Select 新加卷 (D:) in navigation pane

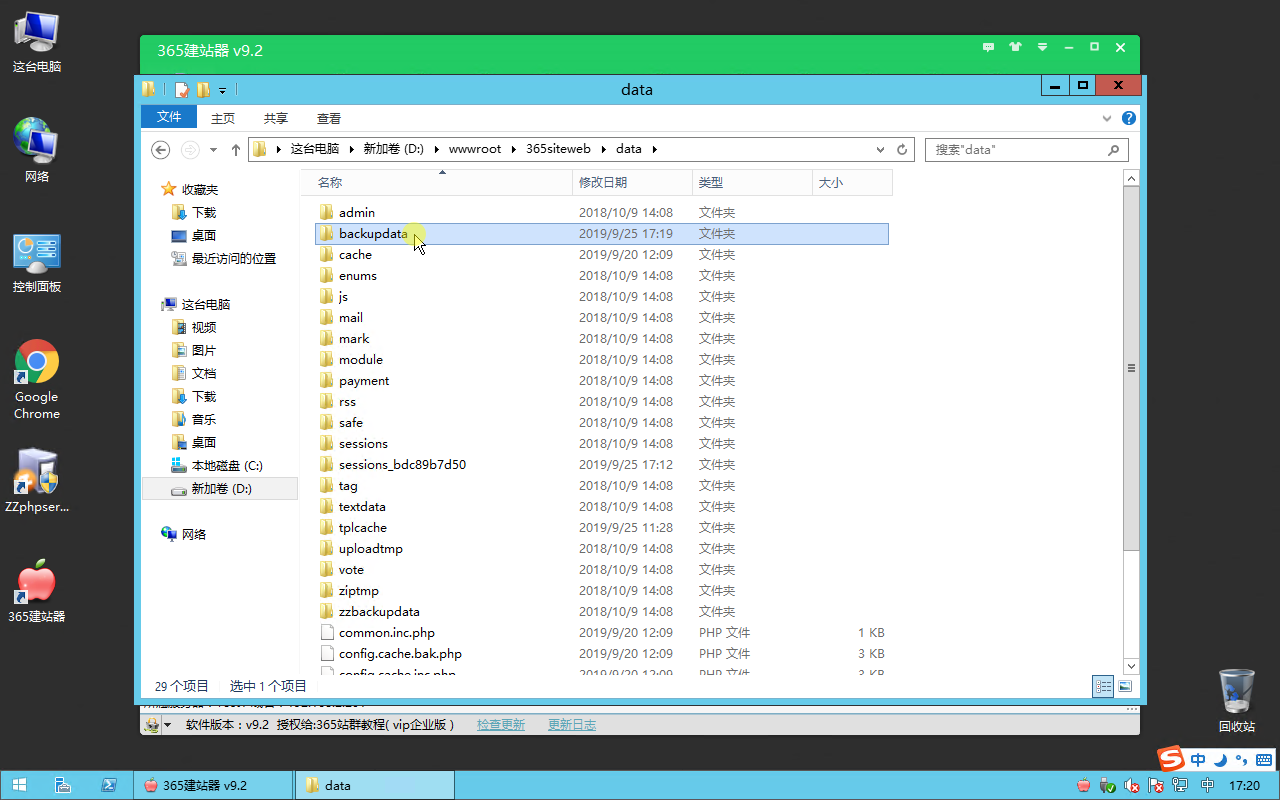220,489
